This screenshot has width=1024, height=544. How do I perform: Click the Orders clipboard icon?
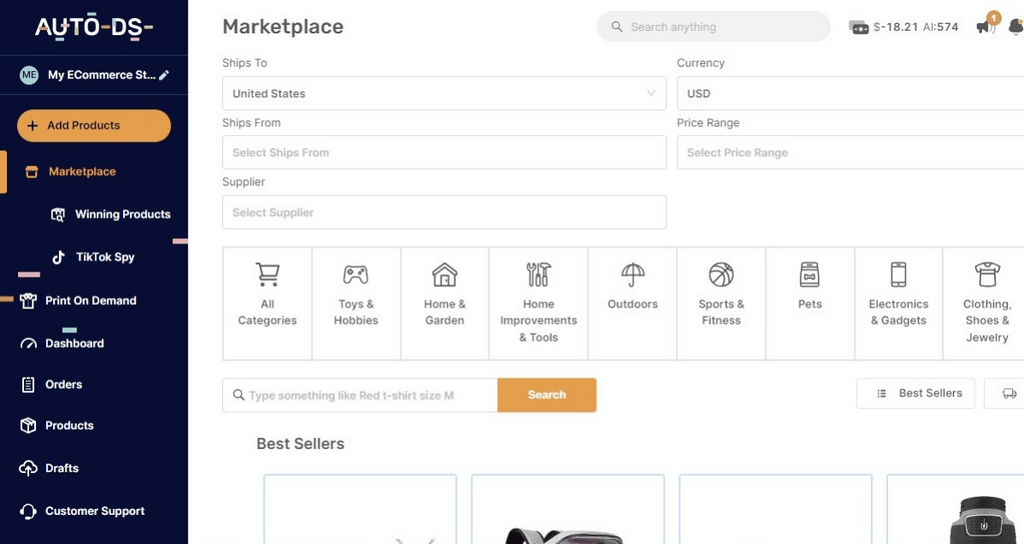[x=28, y=385]
